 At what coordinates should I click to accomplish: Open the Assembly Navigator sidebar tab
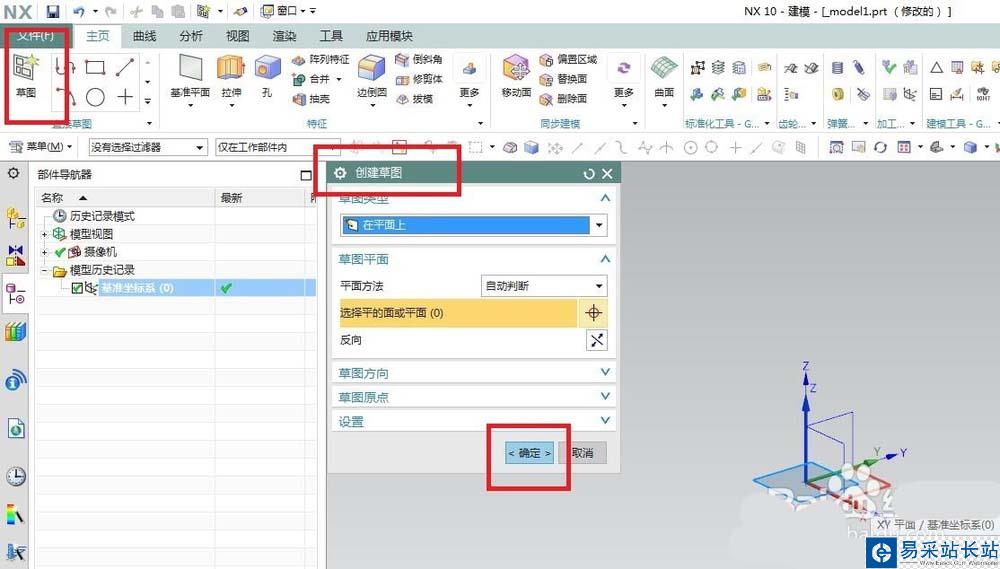pos(16,218)
